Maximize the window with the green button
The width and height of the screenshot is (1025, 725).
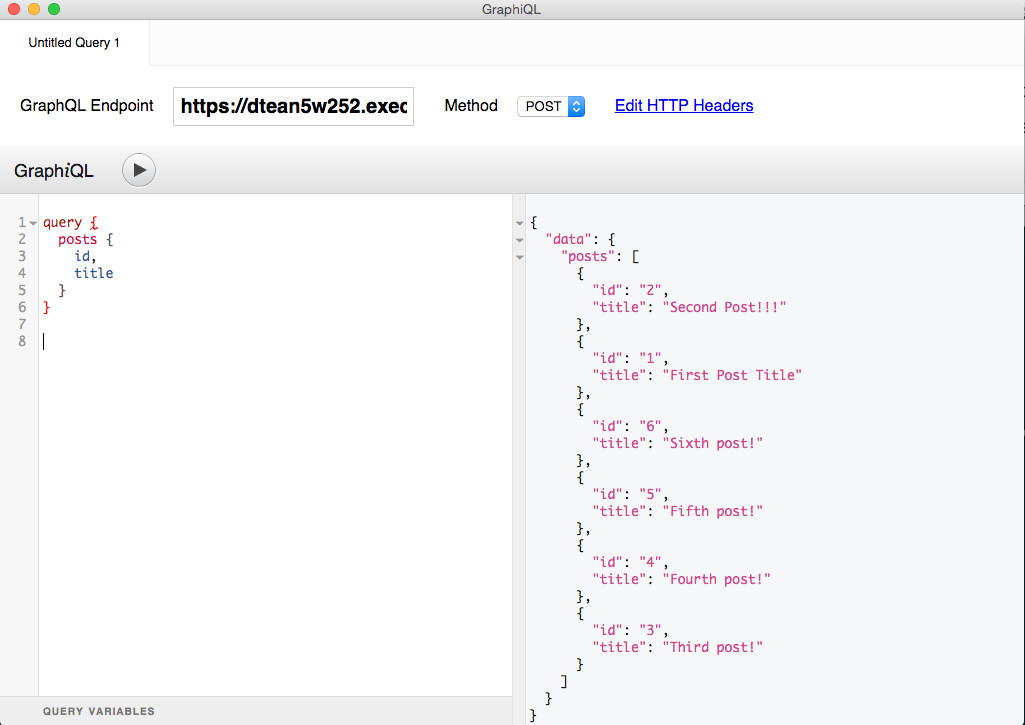coord(54,9)
